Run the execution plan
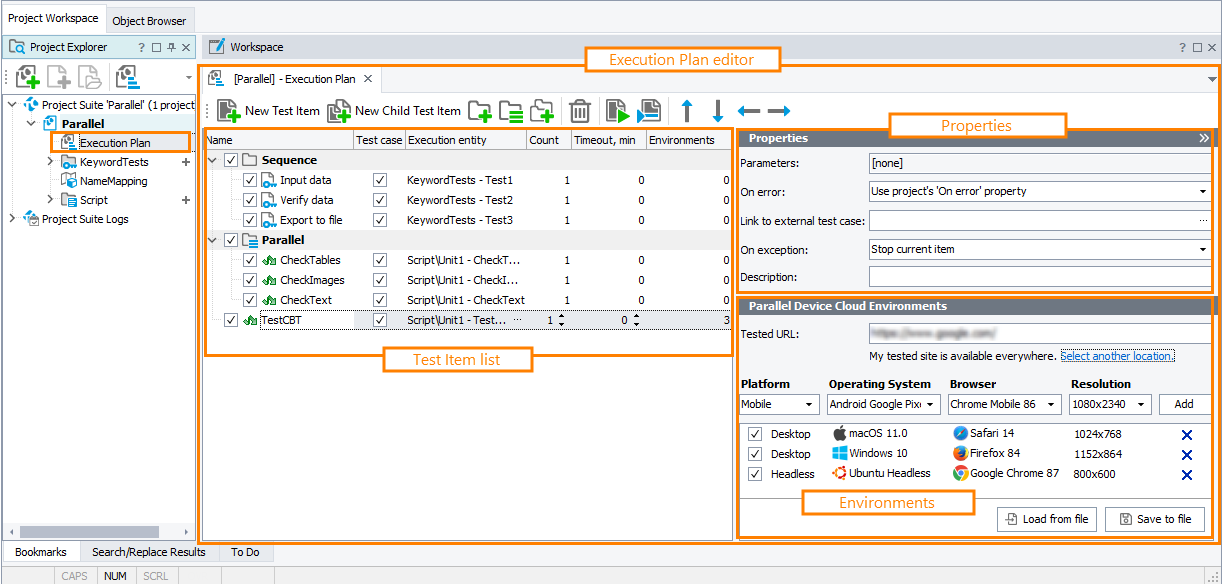 coord(617,110)
